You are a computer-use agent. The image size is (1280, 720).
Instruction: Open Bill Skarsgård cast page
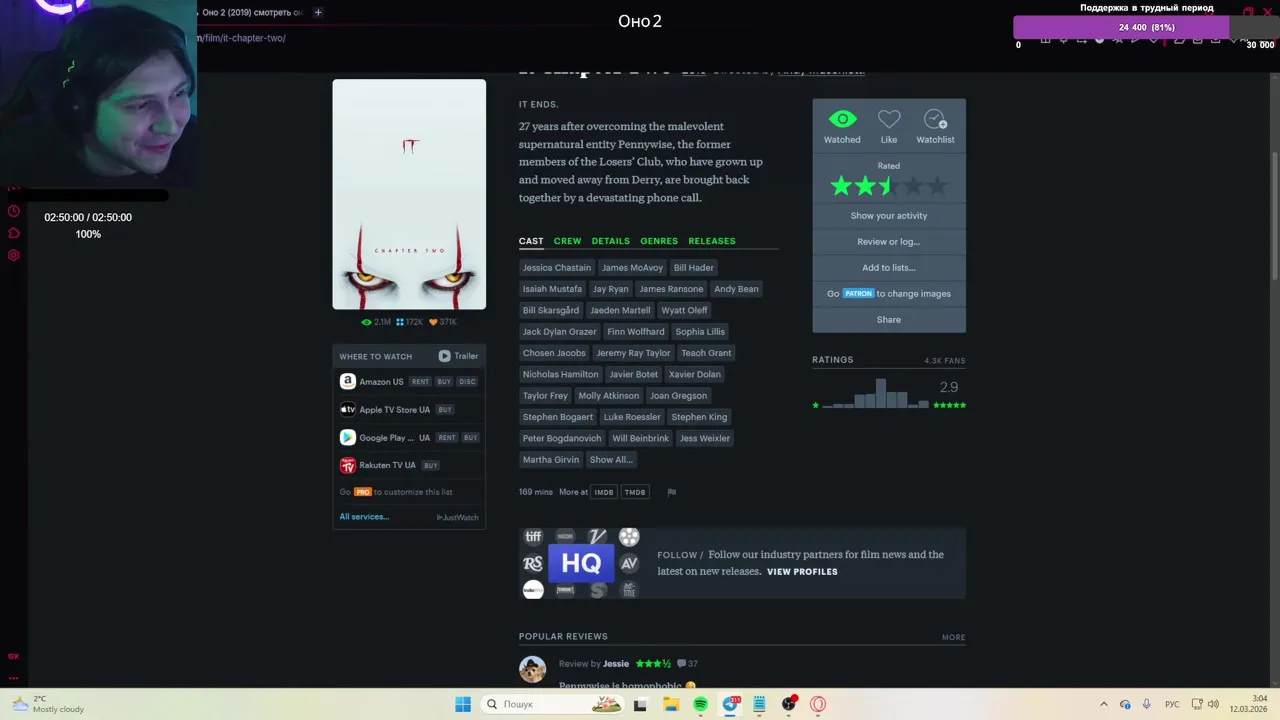click(x=551, y=310)
